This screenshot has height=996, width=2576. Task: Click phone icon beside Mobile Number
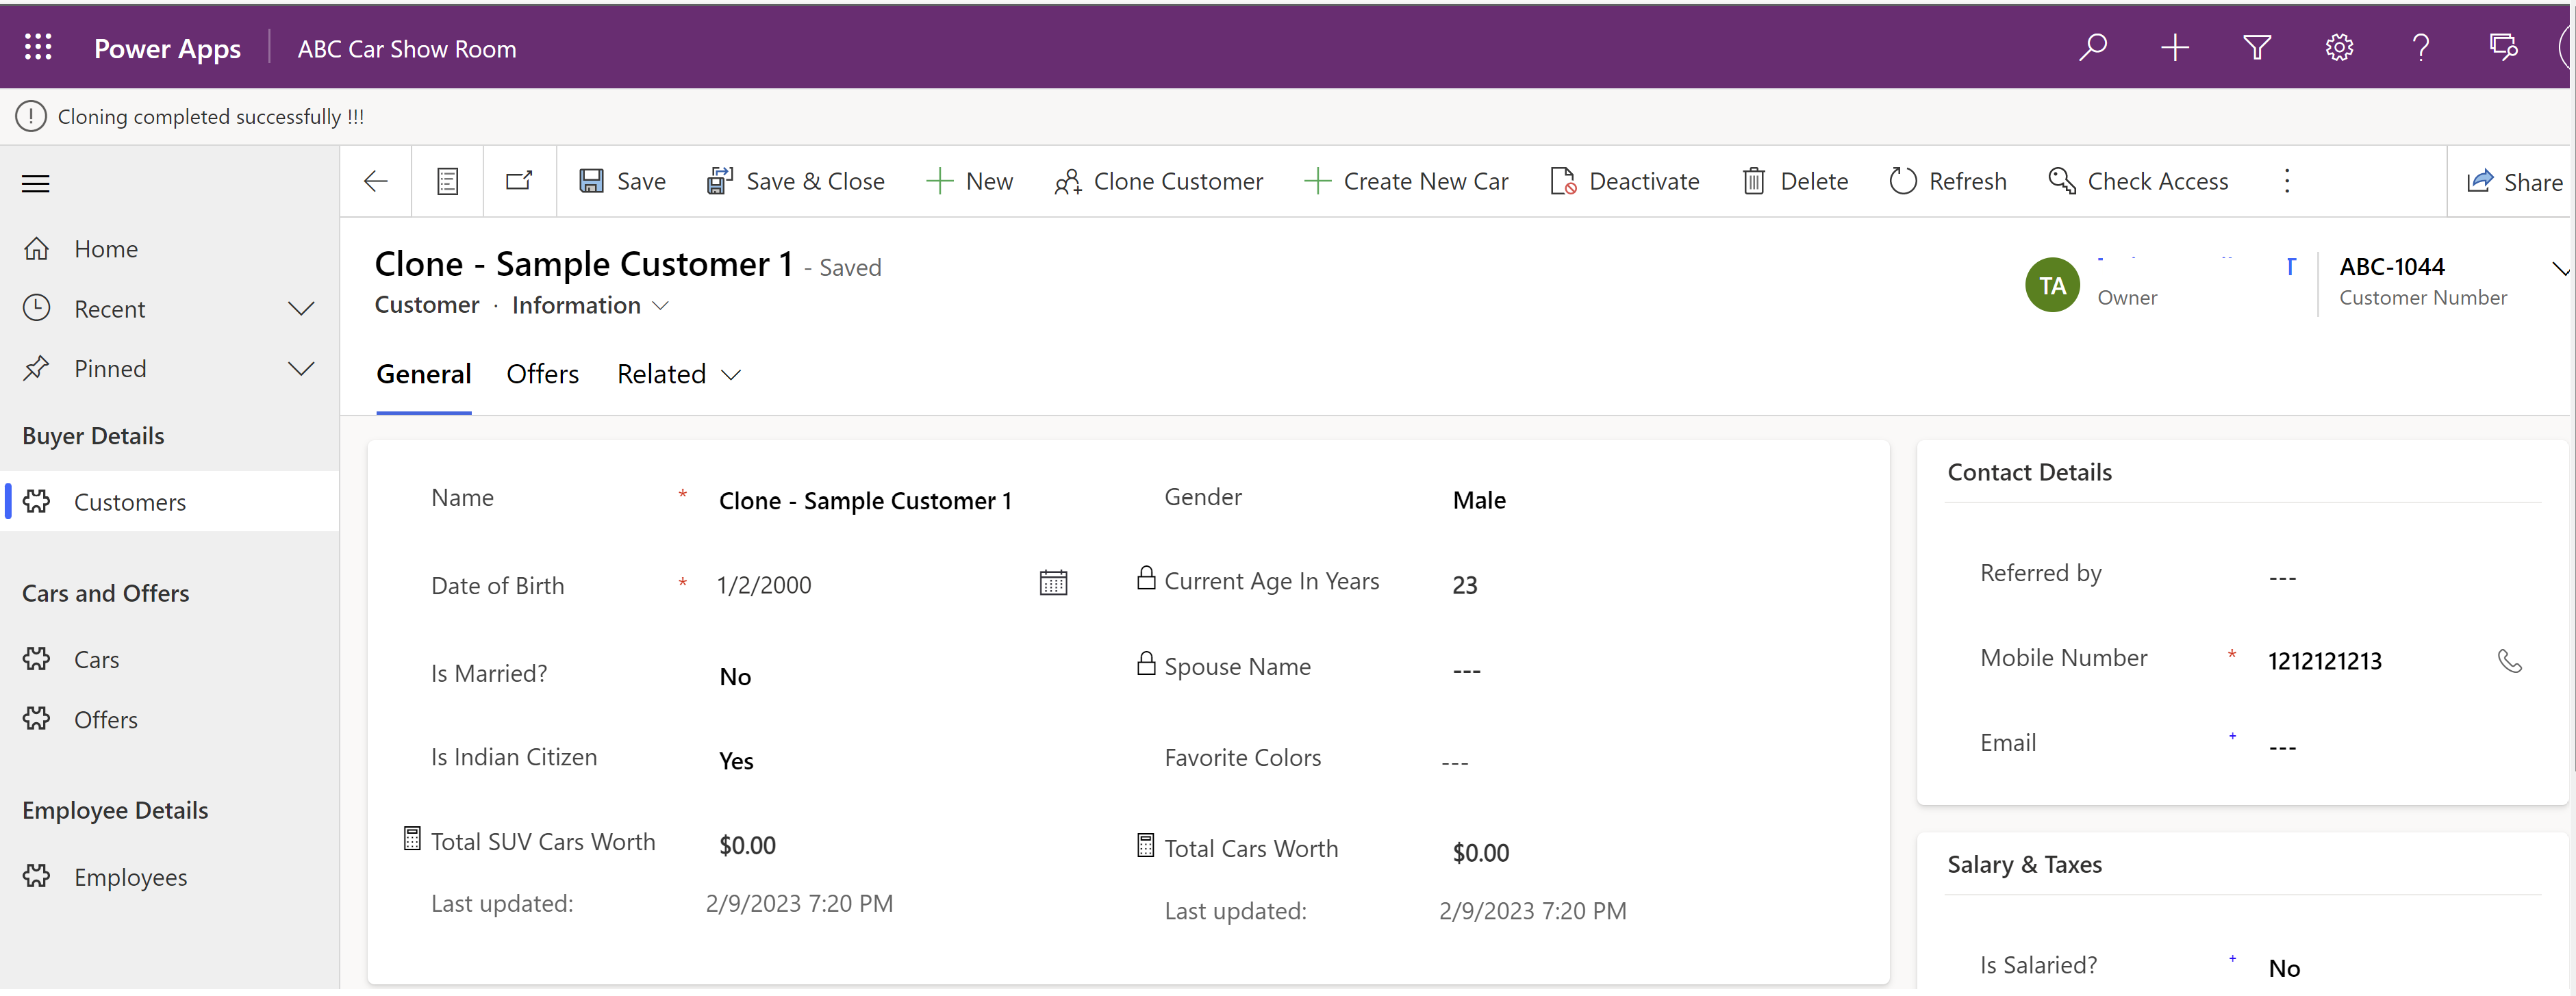click(2509, 661)
